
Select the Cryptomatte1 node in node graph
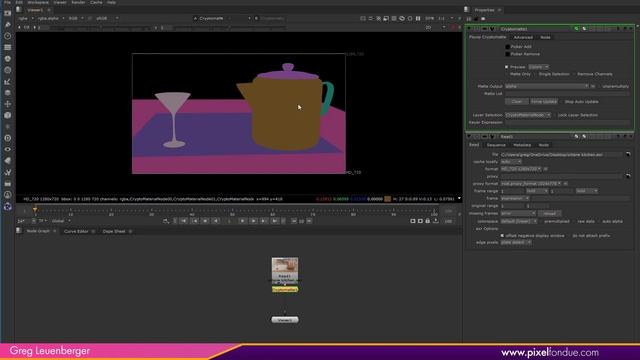[285, 289]
